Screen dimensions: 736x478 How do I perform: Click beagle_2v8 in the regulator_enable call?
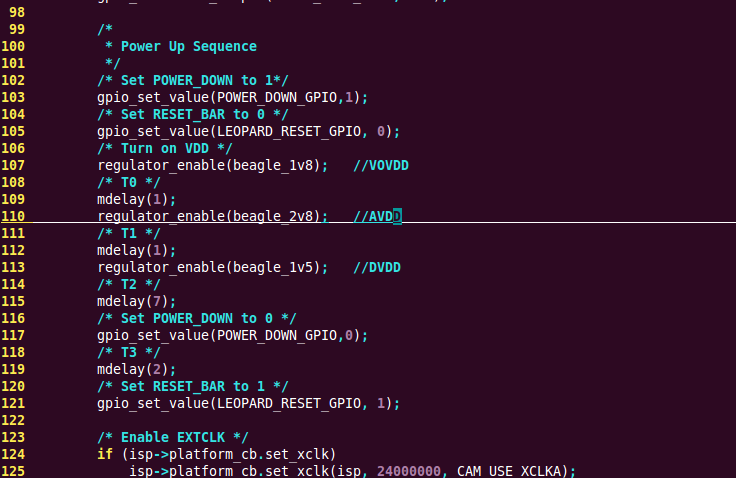[273, 216]
